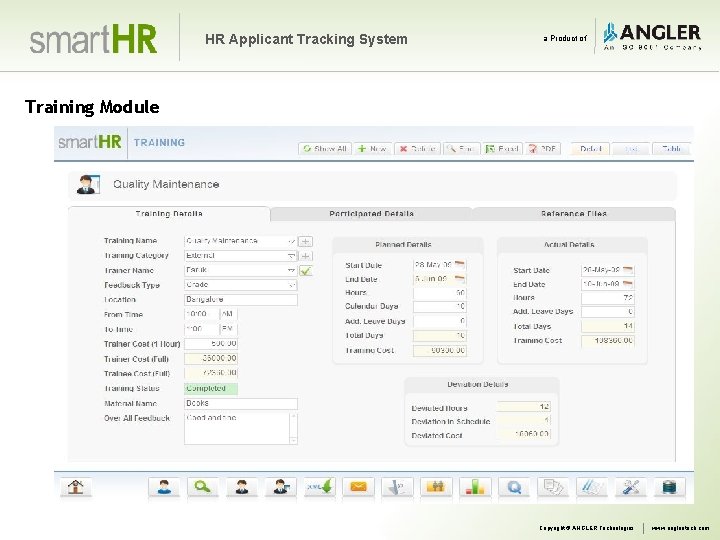Click the PDF export button
This screenshot has height=540, width=720.
click(x=543, y=149)
